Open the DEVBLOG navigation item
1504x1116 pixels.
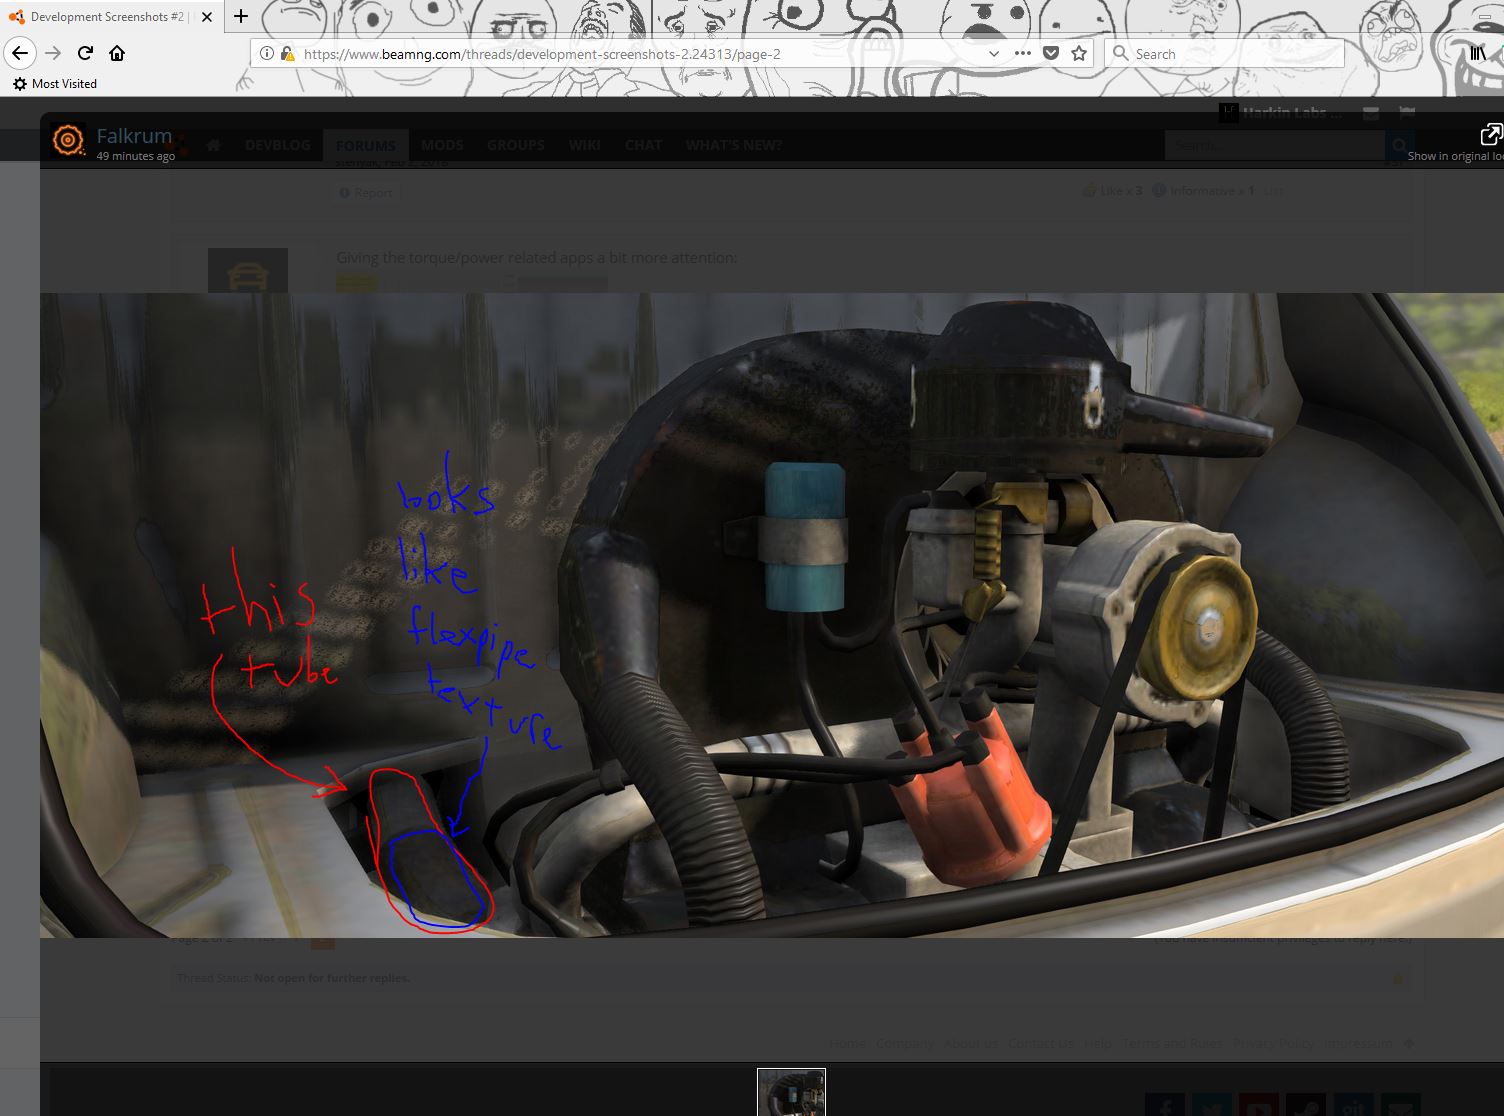(x=277, y=145)
